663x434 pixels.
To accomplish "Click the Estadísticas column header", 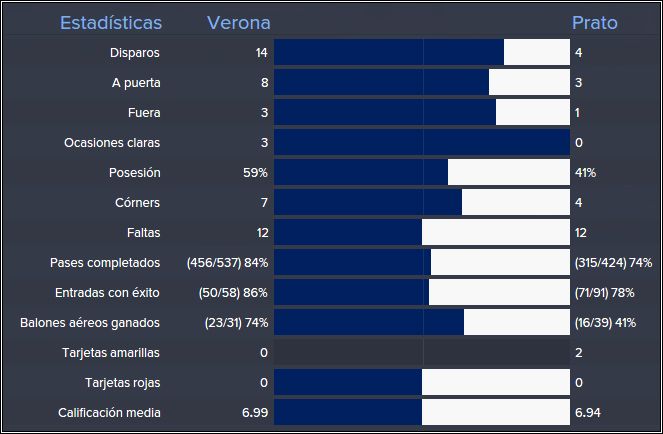I will tap(111, 23).
